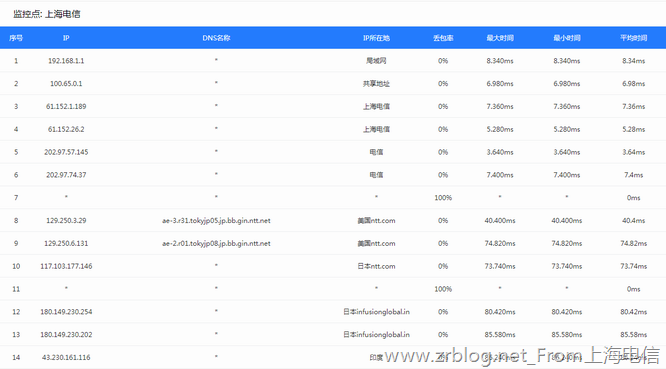
Task: Click the 最大时间 column header
Action: tap(500, 38)
